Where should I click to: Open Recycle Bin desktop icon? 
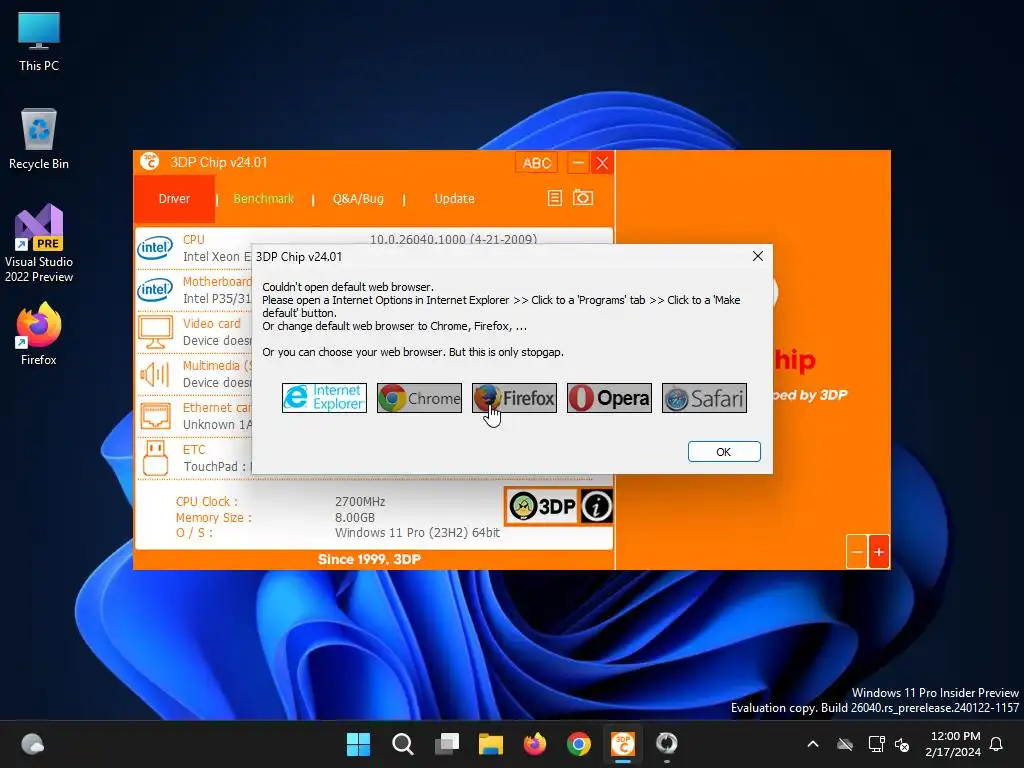pos(39,139)
